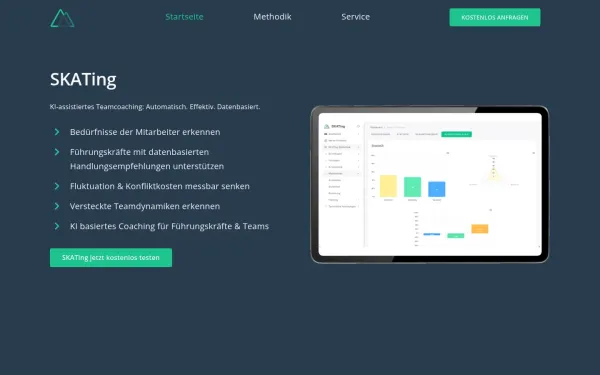
Task: Click the KI-assistiertes Teamcoaching tagline
Action: (155, 107)
